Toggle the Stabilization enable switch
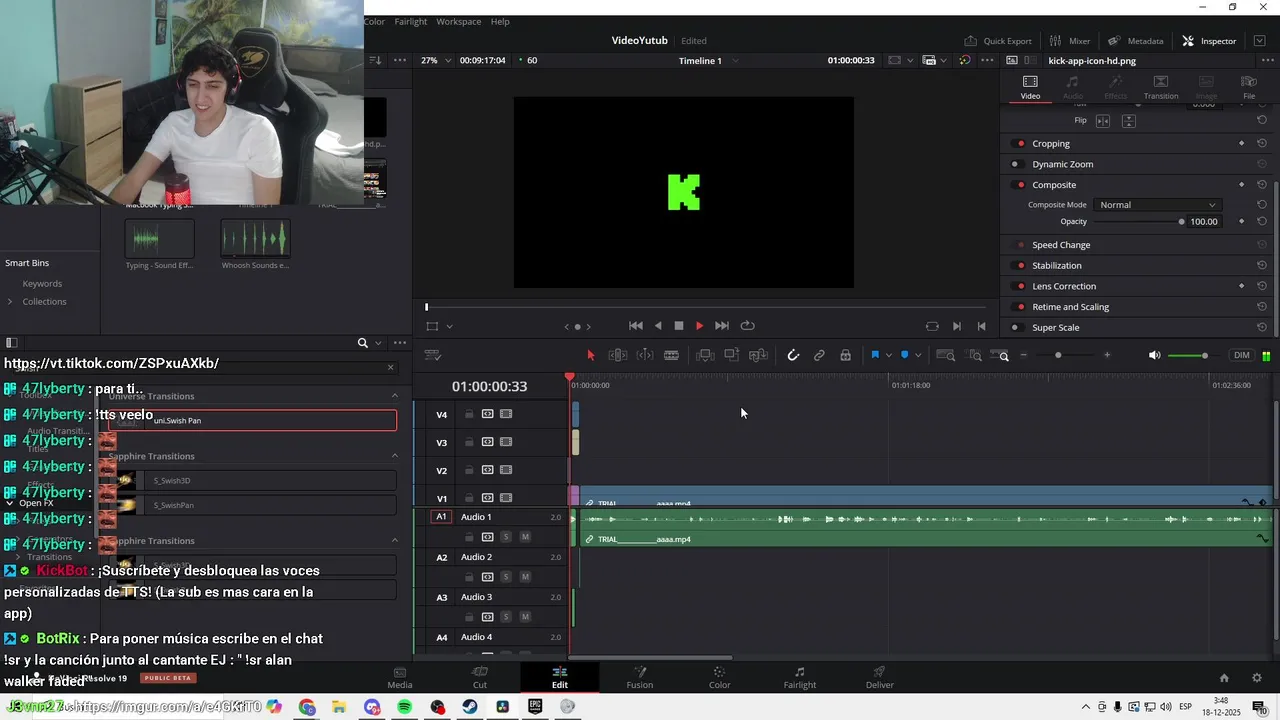1280x720 pixels. (x=1020, y=266)
